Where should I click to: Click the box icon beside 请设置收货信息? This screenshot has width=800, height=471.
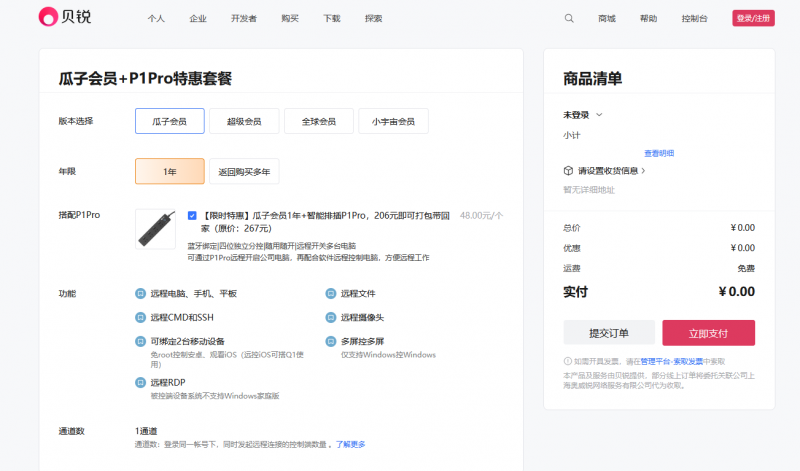pos(568,170)
